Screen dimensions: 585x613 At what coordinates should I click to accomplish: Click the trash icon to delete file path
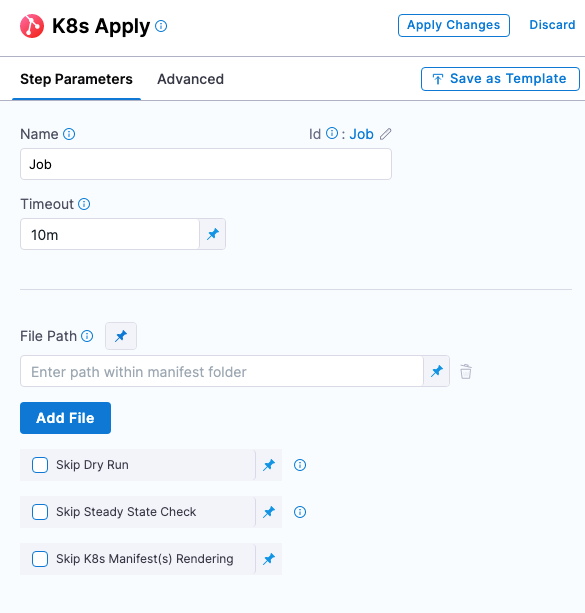[x=466, y=371]
